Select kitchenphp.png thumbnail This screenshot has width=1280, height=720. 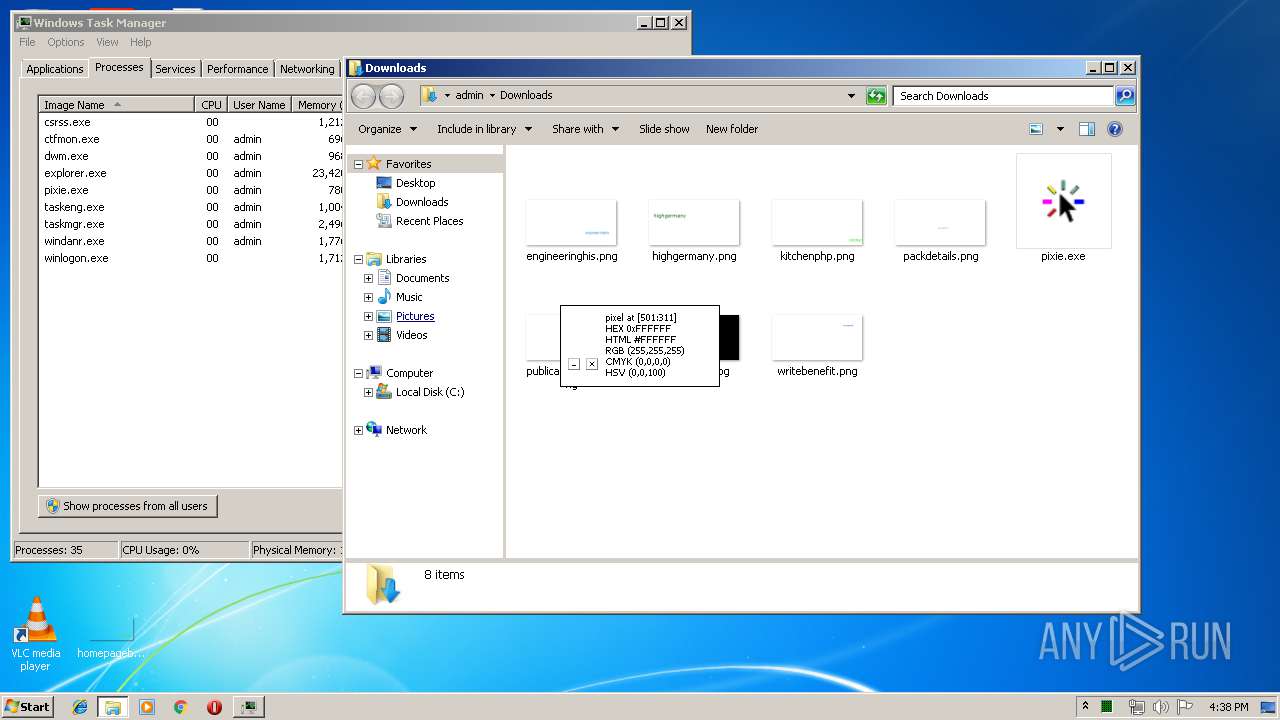point(817,222)
